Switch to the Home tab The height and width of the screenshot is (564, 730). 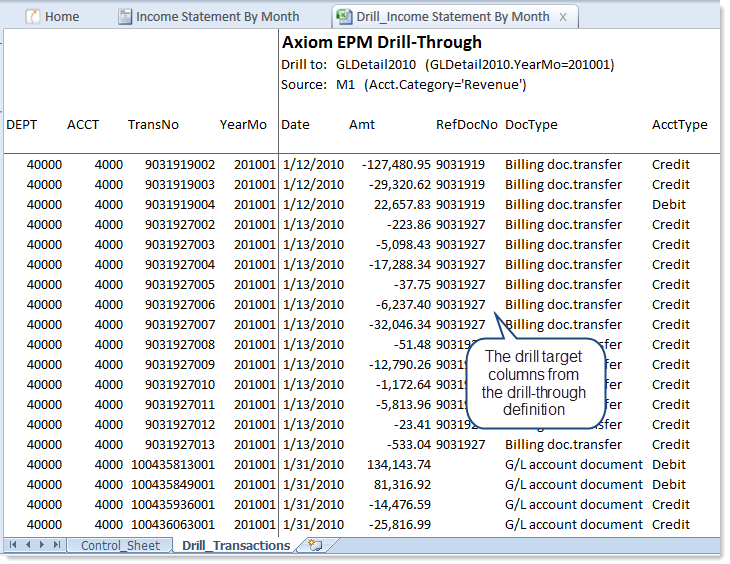[x=53, y=17]
